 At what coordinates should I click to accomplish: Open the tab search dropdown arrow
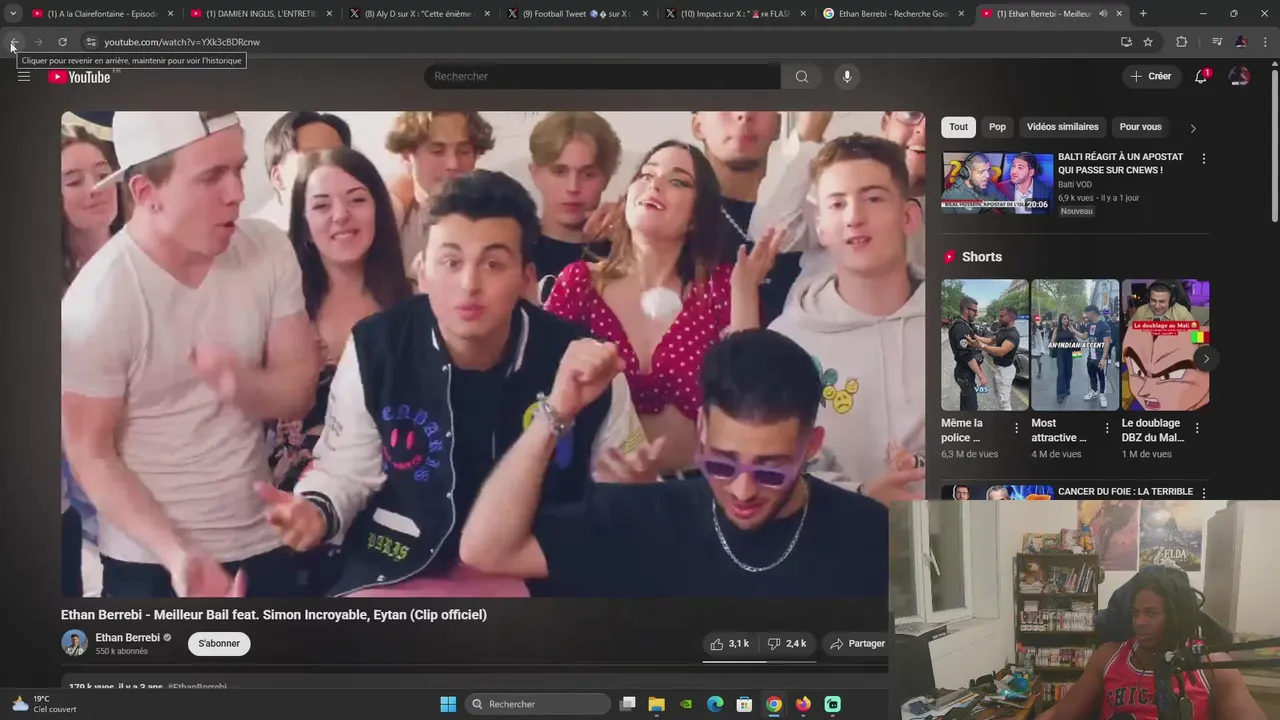[x=12, y=14]
